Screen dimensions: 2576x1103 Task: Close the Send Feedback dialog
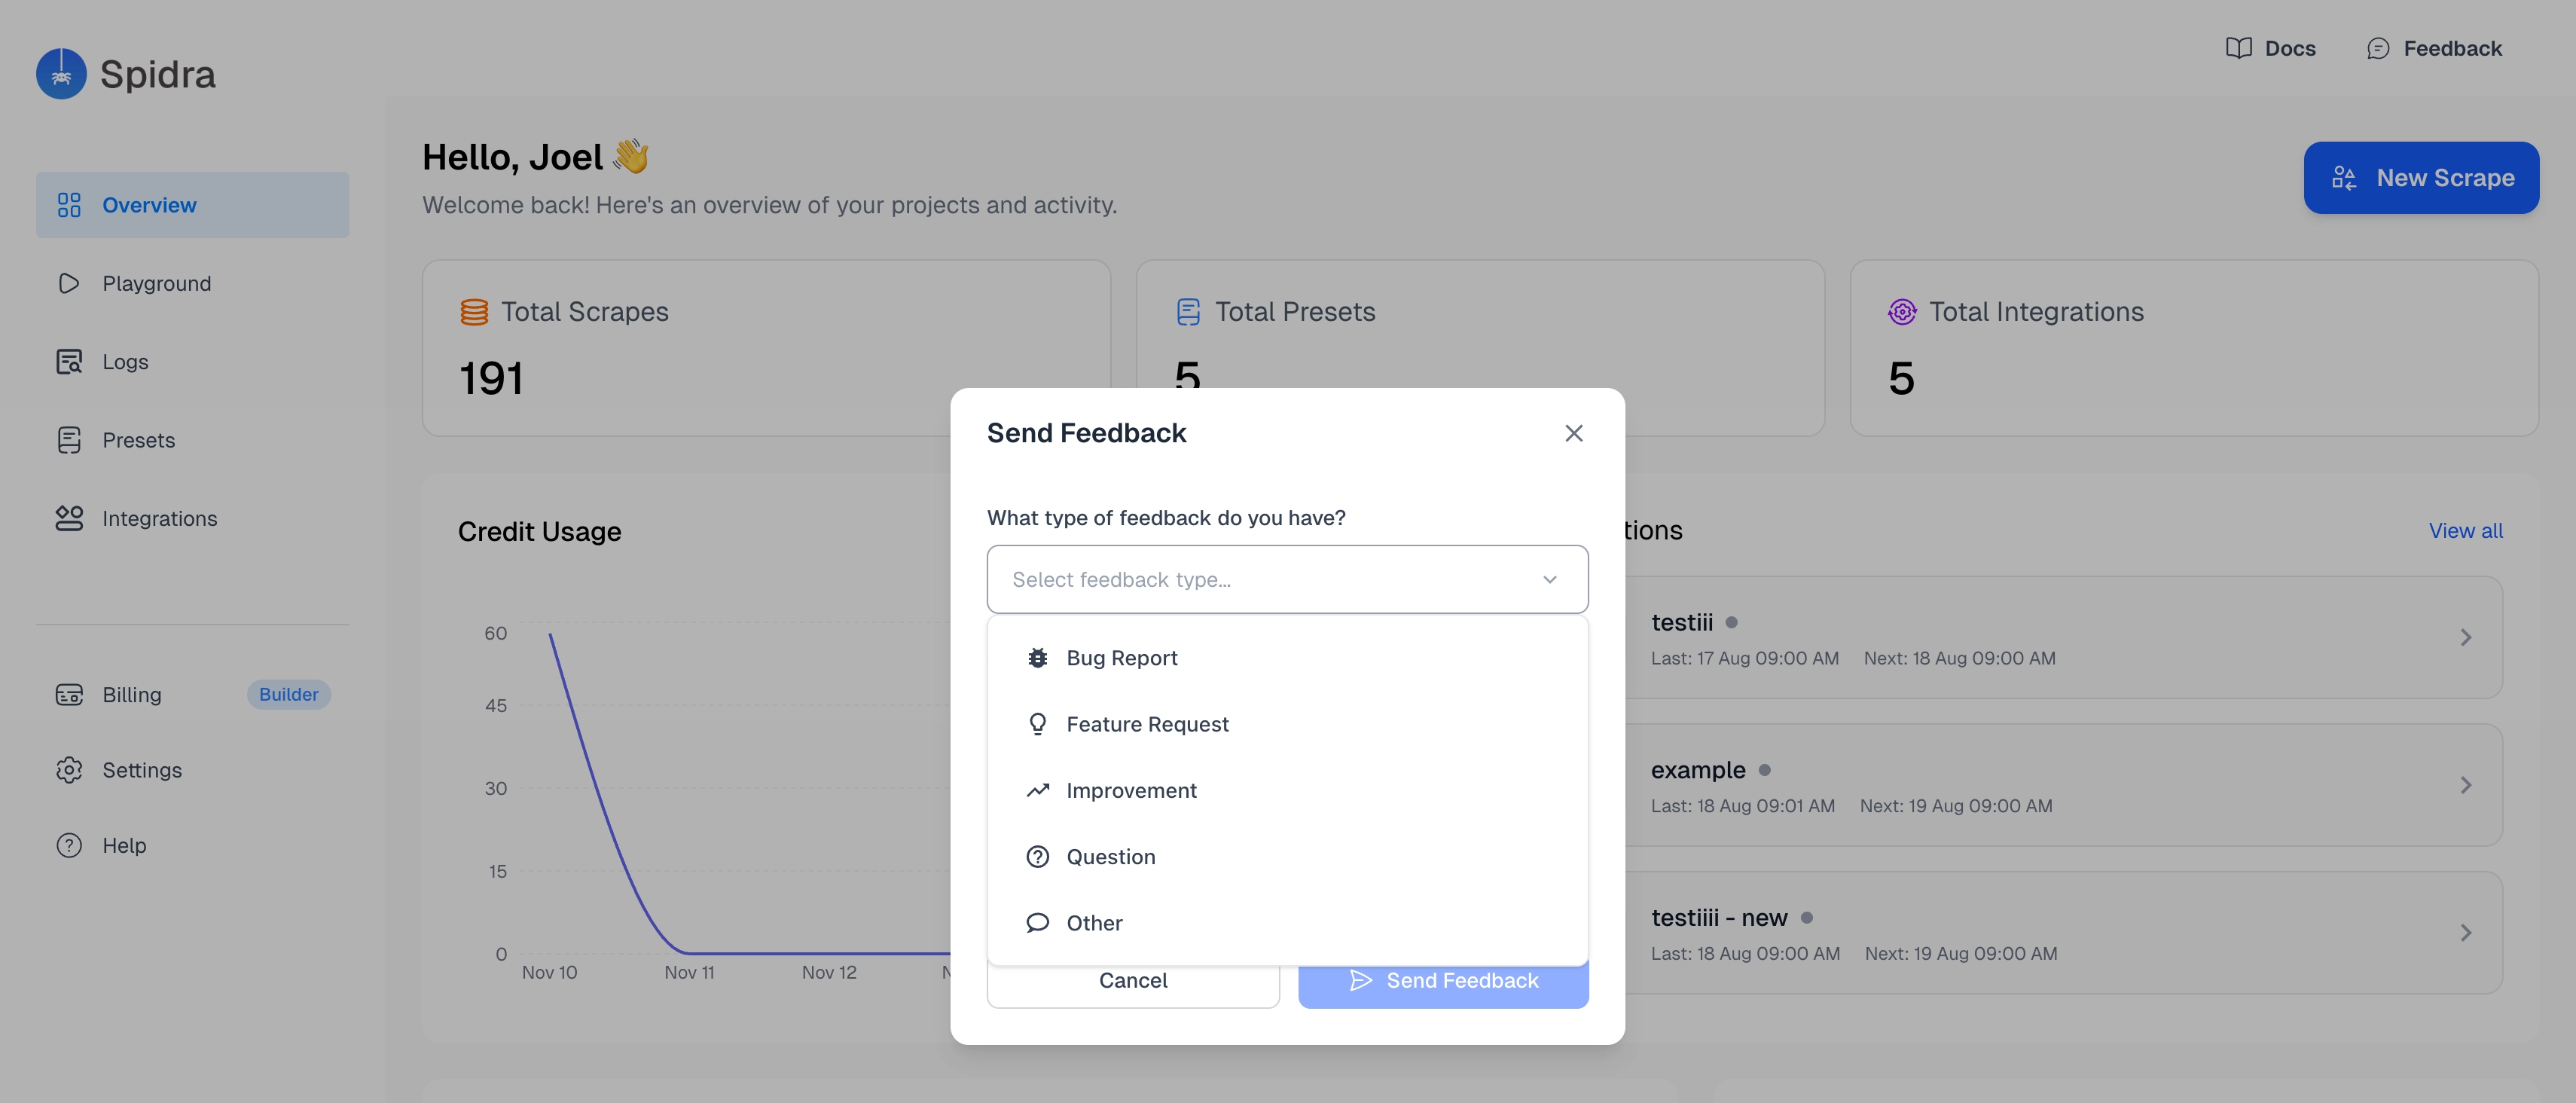coord(1574,433)
